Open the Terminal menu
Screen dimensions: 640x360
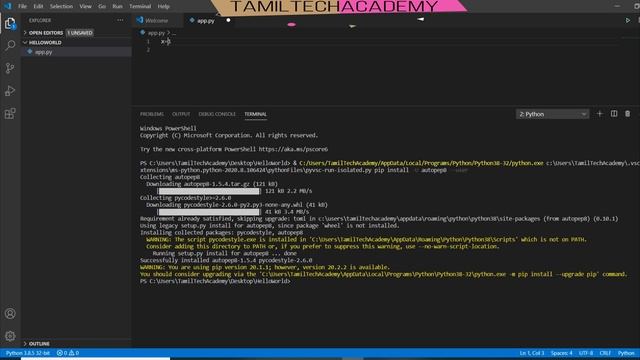140,7
